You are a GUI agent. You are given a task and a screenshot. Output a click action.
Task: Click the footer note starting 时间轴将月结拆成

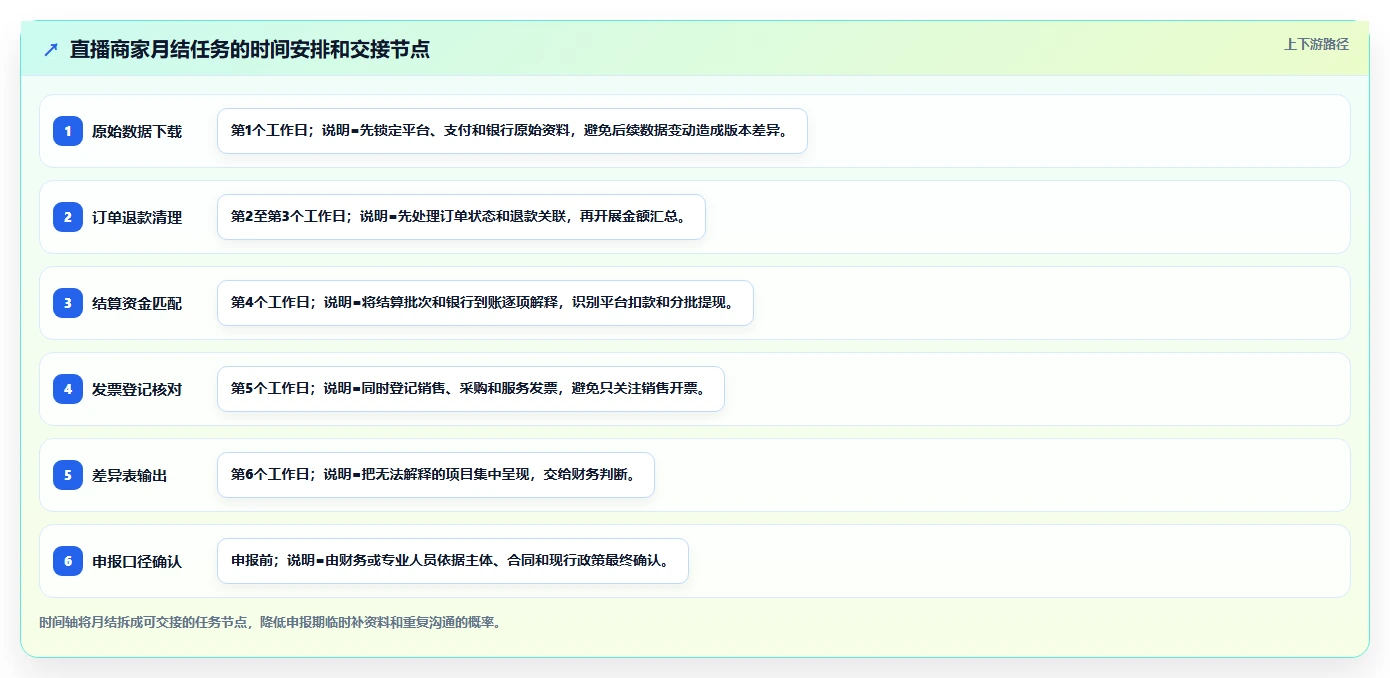270,622
